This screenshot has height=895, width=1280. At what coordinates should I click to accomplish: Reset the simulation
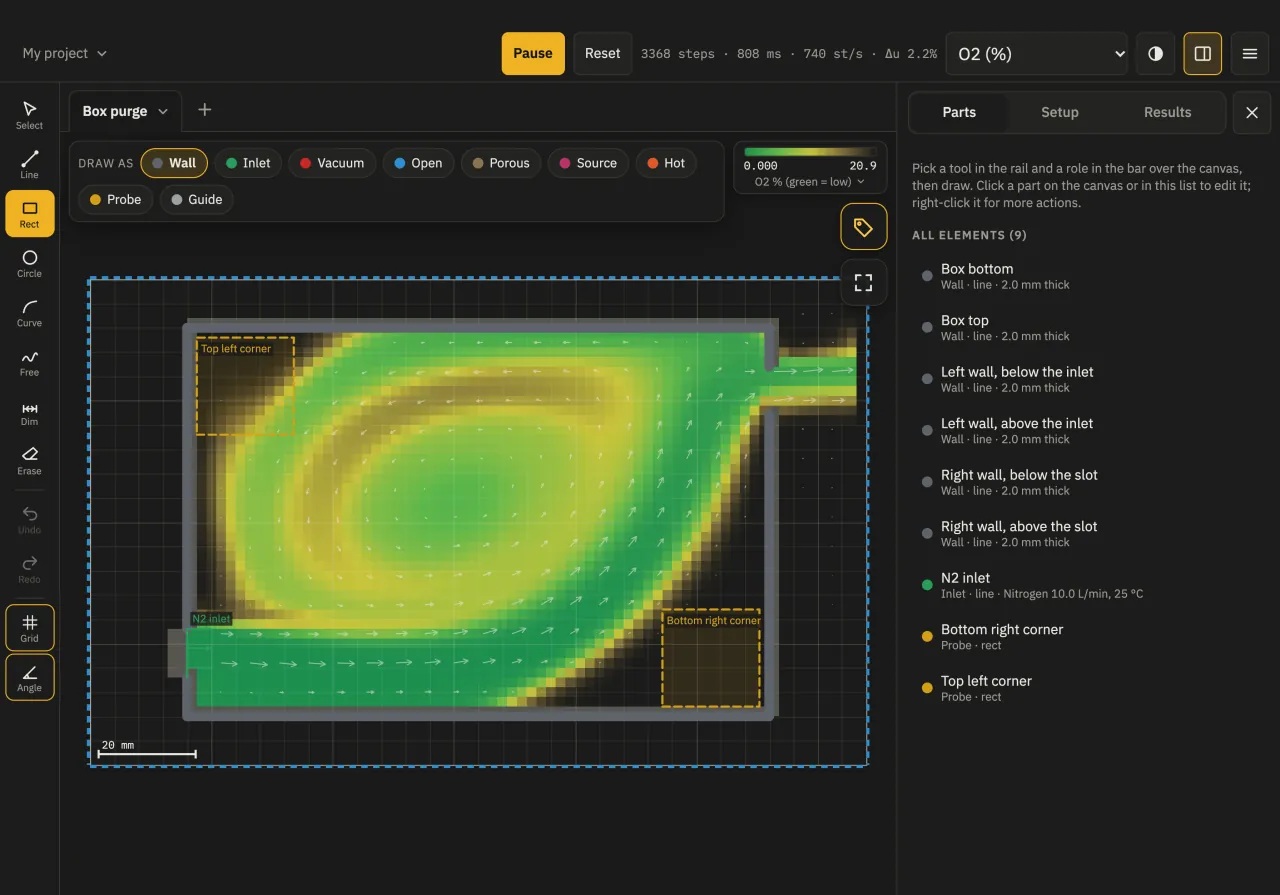coord(602,54)
